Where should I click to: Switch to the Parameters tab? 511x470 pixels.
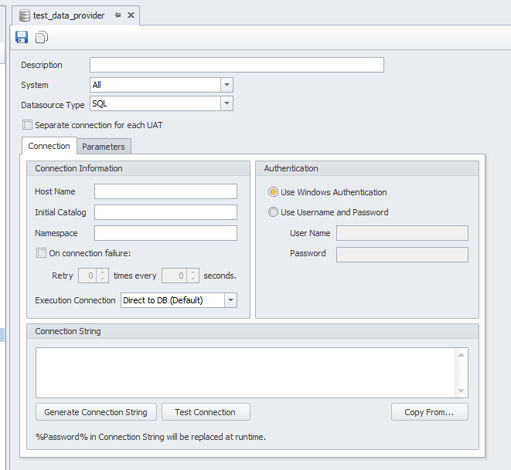(104, 147)
